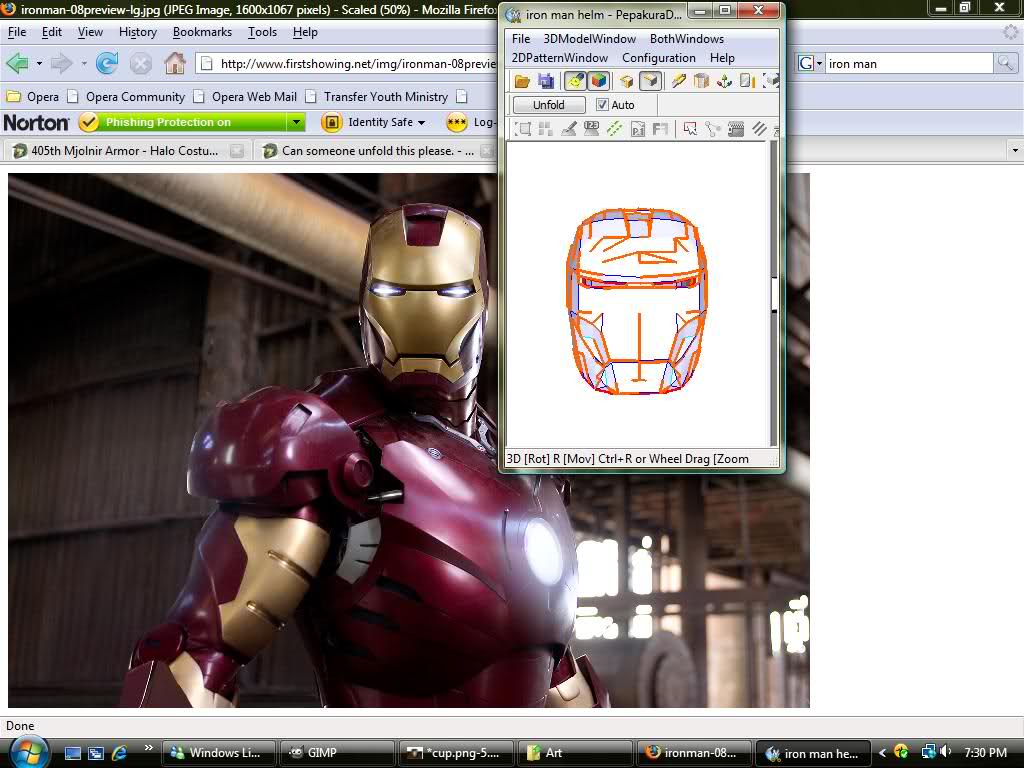Expand Quick Launch overflow chevron
This screenshot has width=1024, height=768.
[x=148, y=748]
